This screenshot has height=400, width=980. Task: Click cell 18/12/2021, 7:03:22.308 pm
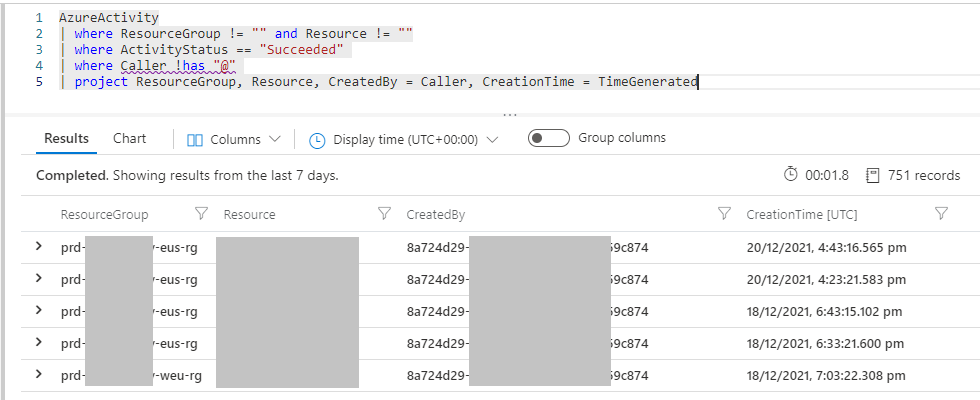[826, 376]
